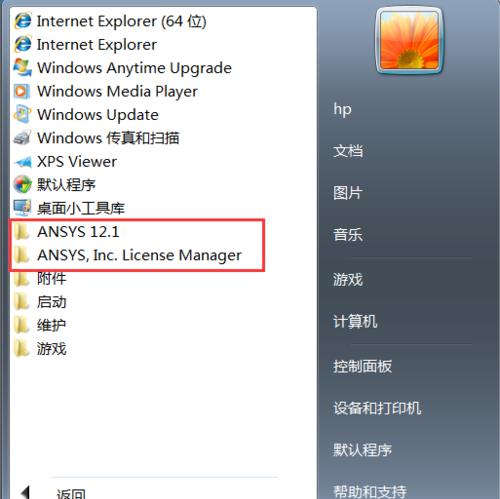Viewport: 500px width, 499px height.
Task: Click the ANSYS, Inc. License Manager folder icon
Action: pos(22,255)
